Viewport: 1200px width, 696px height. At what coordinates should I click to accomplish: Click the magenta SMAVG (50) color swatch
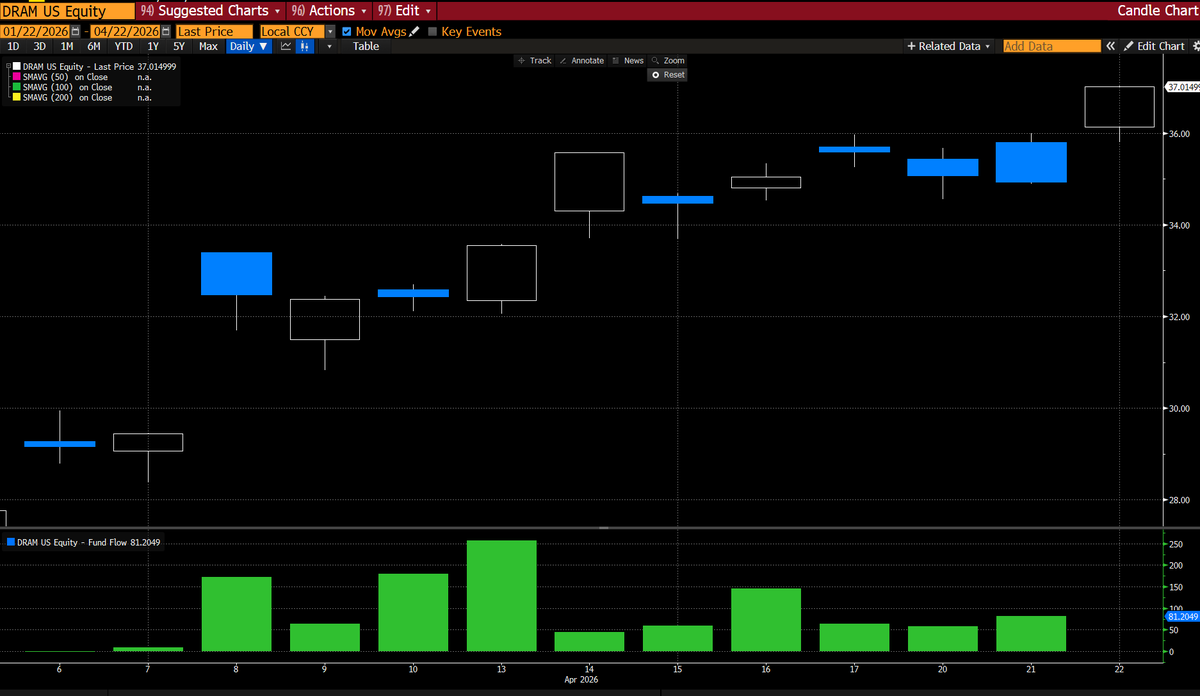(x=17, y=77)
